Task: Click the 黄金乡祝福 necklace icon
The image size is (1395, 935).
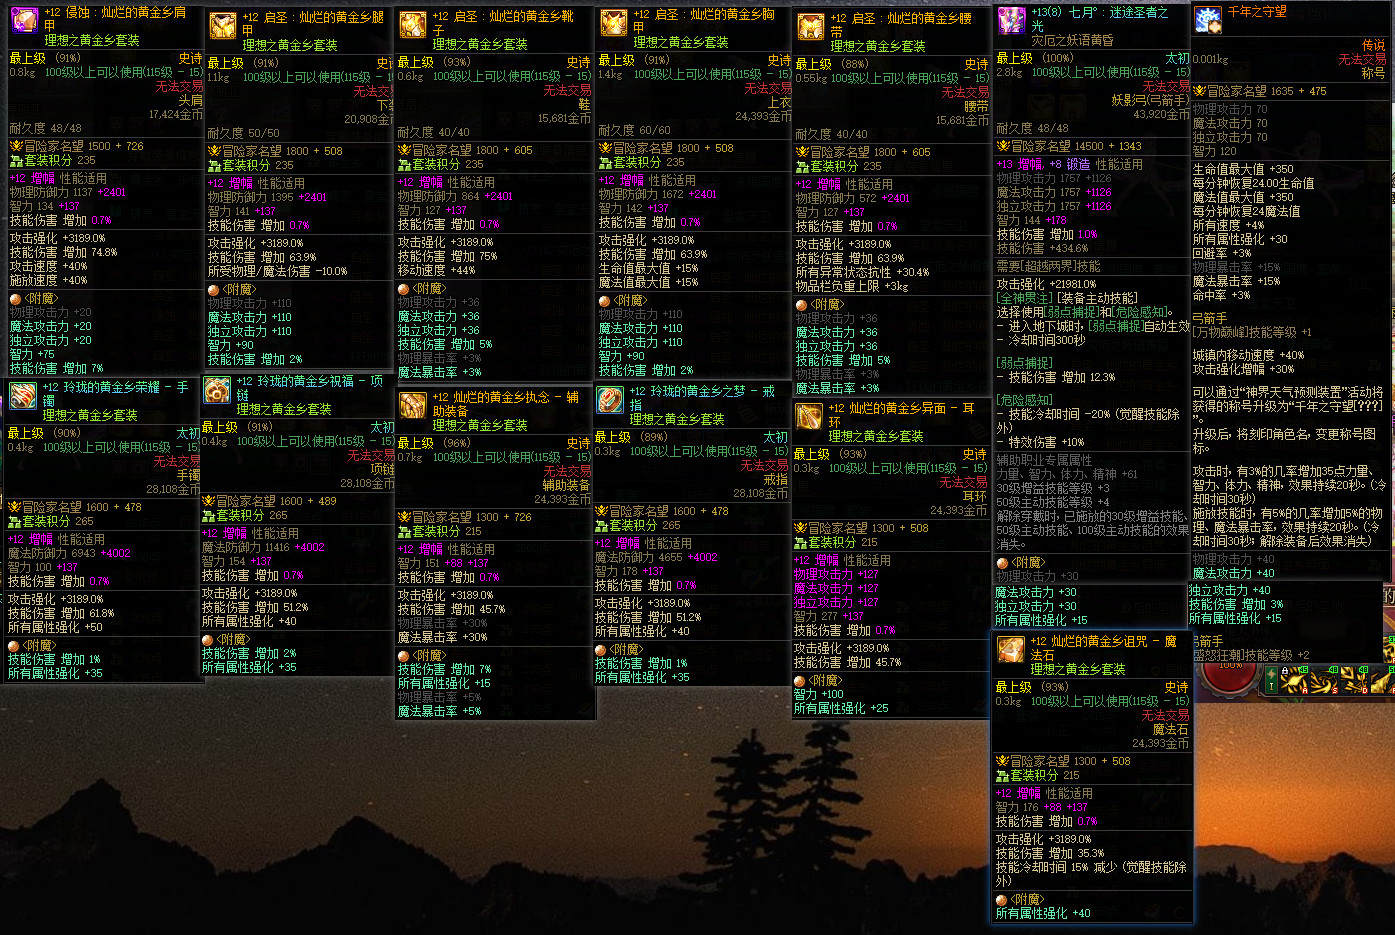Action: (x=217, y=390)
